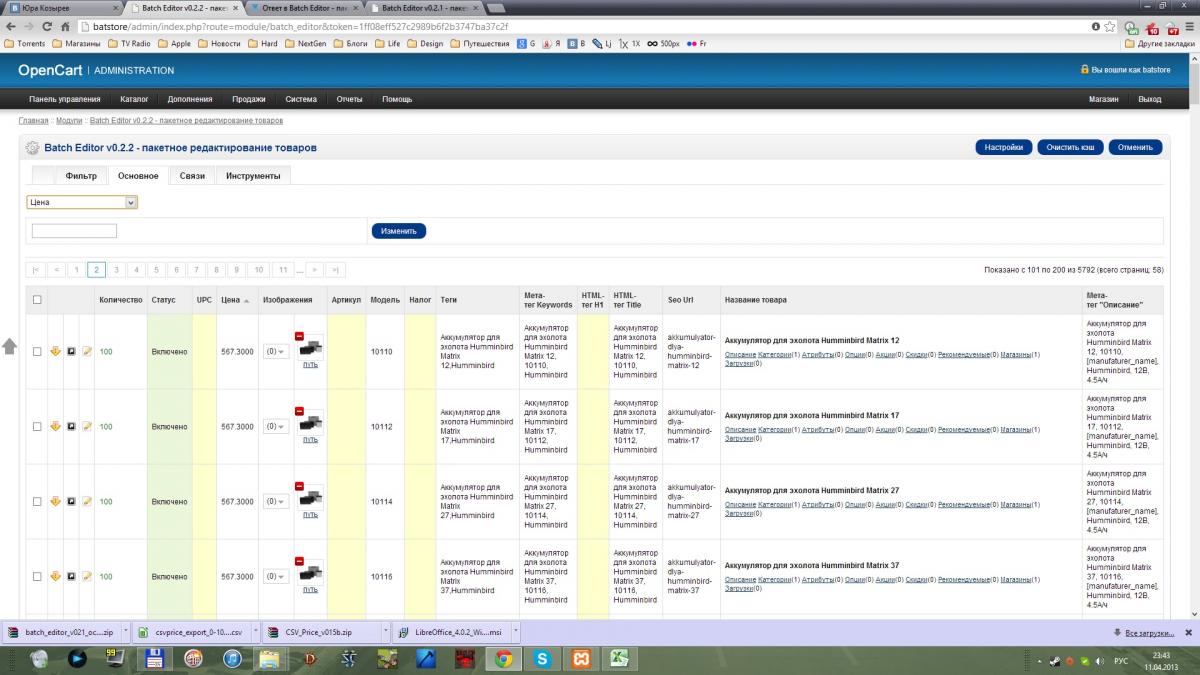The image size is (1200, 675).
Task: Click the pencil edit icon in the 10116 row
Action: [x=87, y=577]
